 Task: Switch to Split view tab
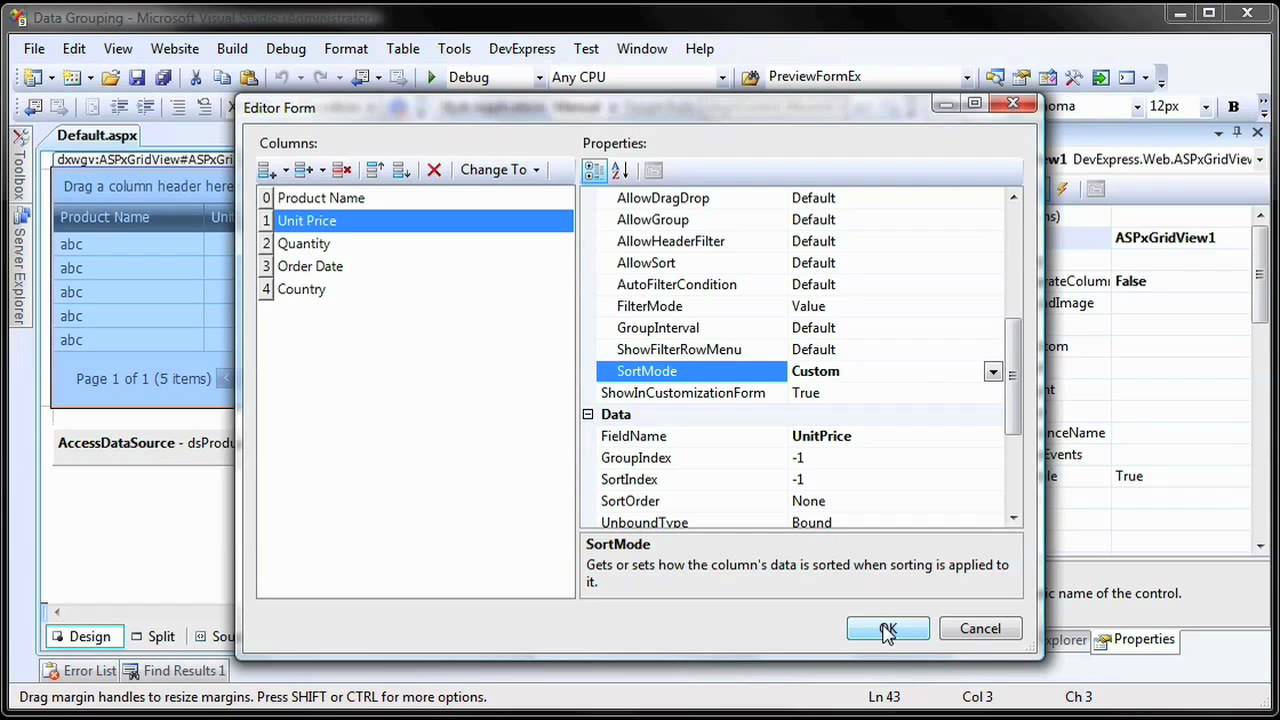click(152, 637)
